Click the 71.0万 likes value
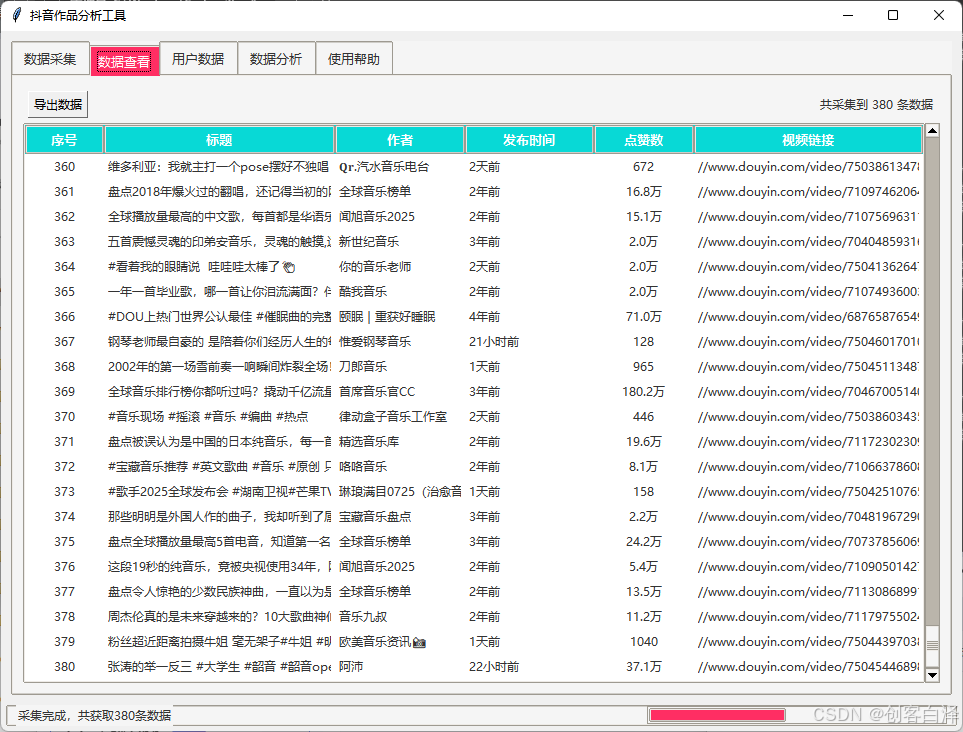Screen dimensions: 963x732 tap(644, 317)
